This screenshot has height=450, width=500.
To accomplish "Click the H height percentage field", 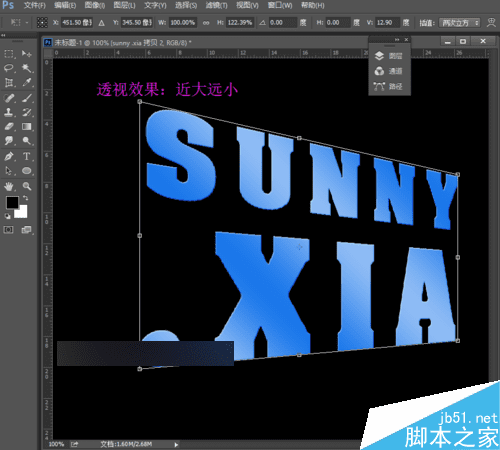I will click(x=240, y=23).
